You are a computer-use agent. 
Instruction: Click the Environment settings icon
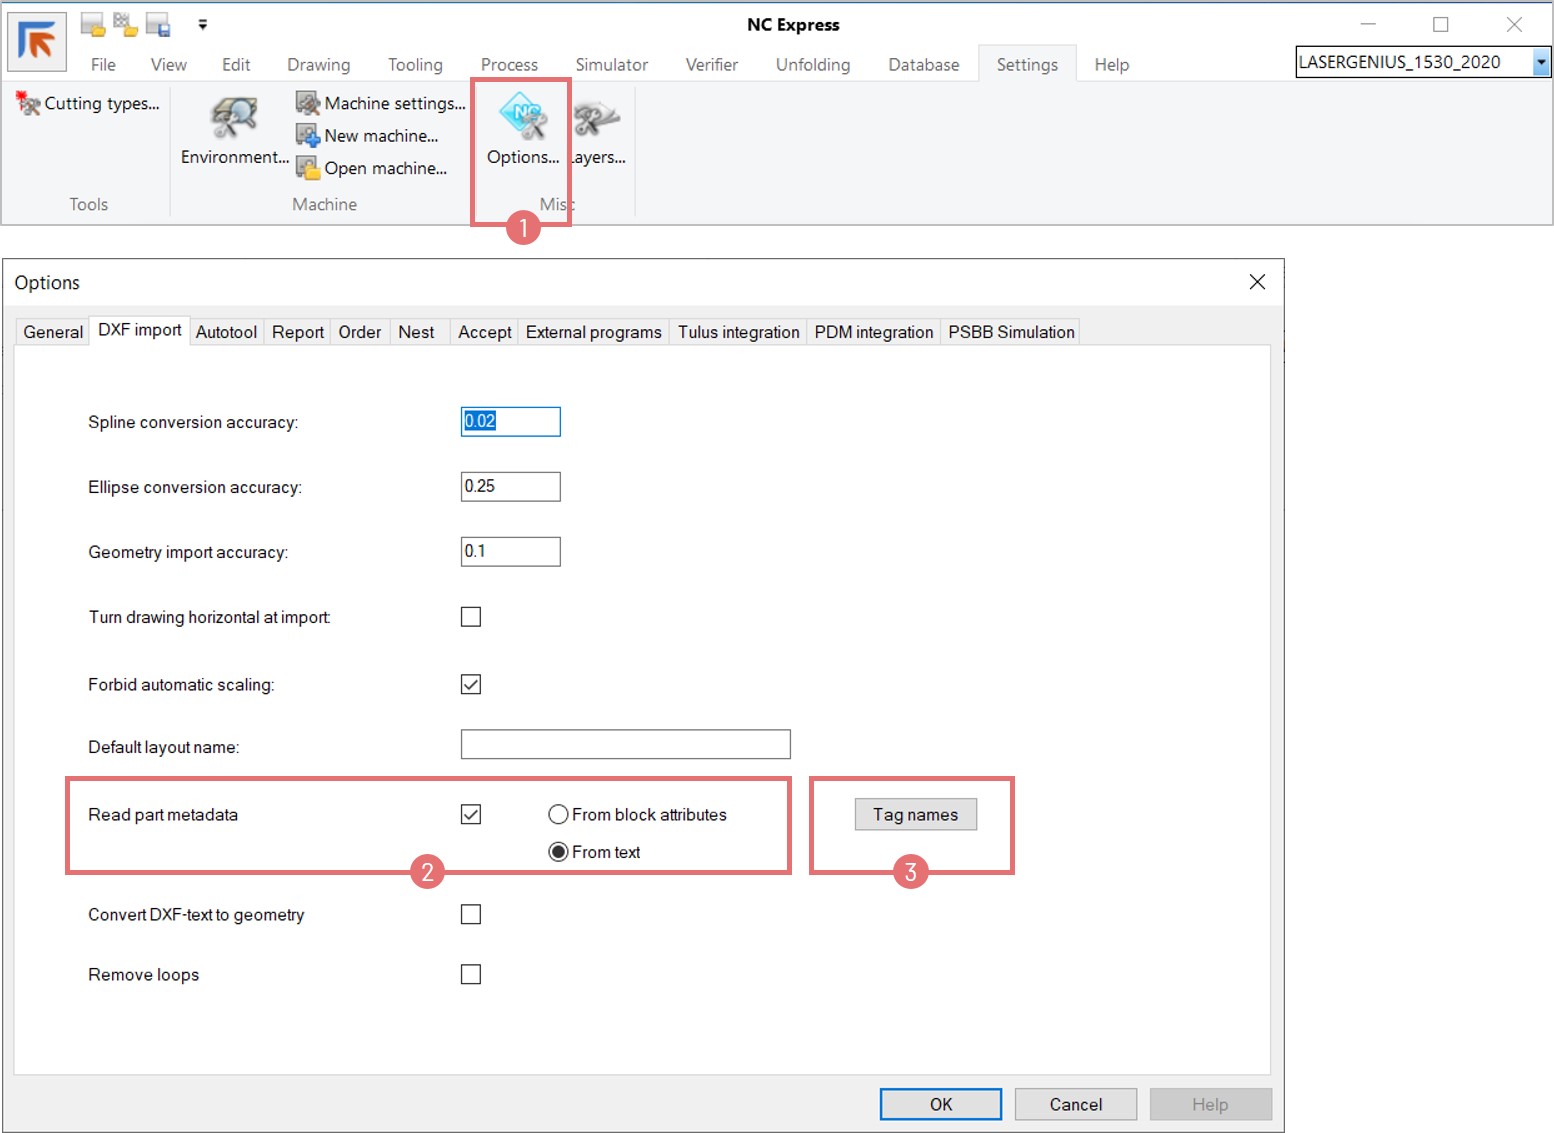pyautogui.click(x=234, y=120)
